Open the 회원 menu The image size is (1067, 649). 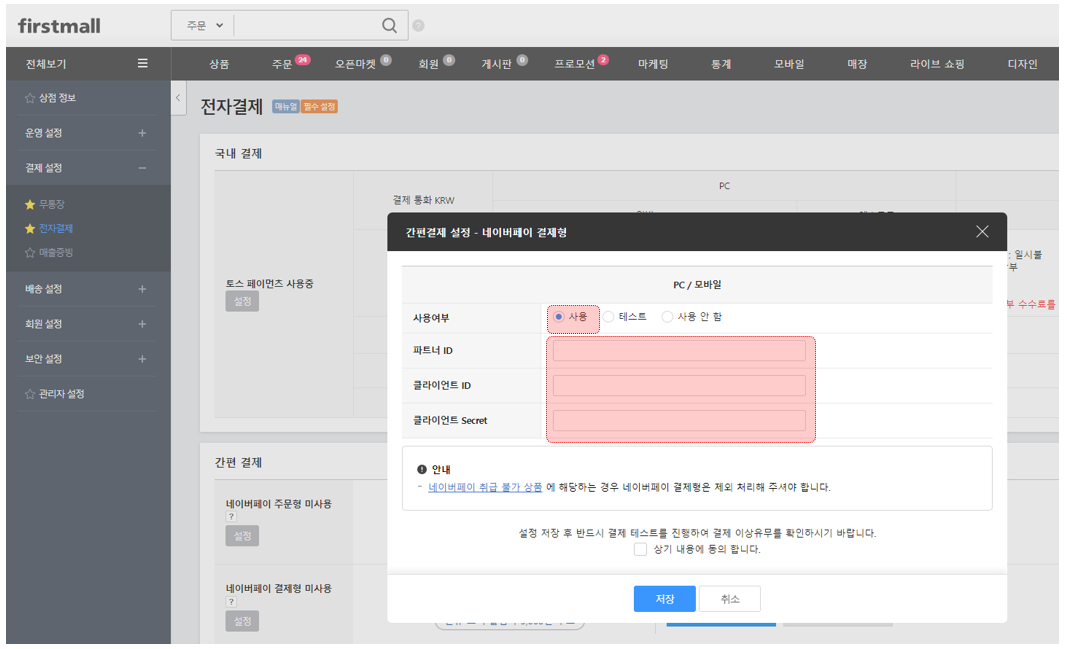(429, 64)
